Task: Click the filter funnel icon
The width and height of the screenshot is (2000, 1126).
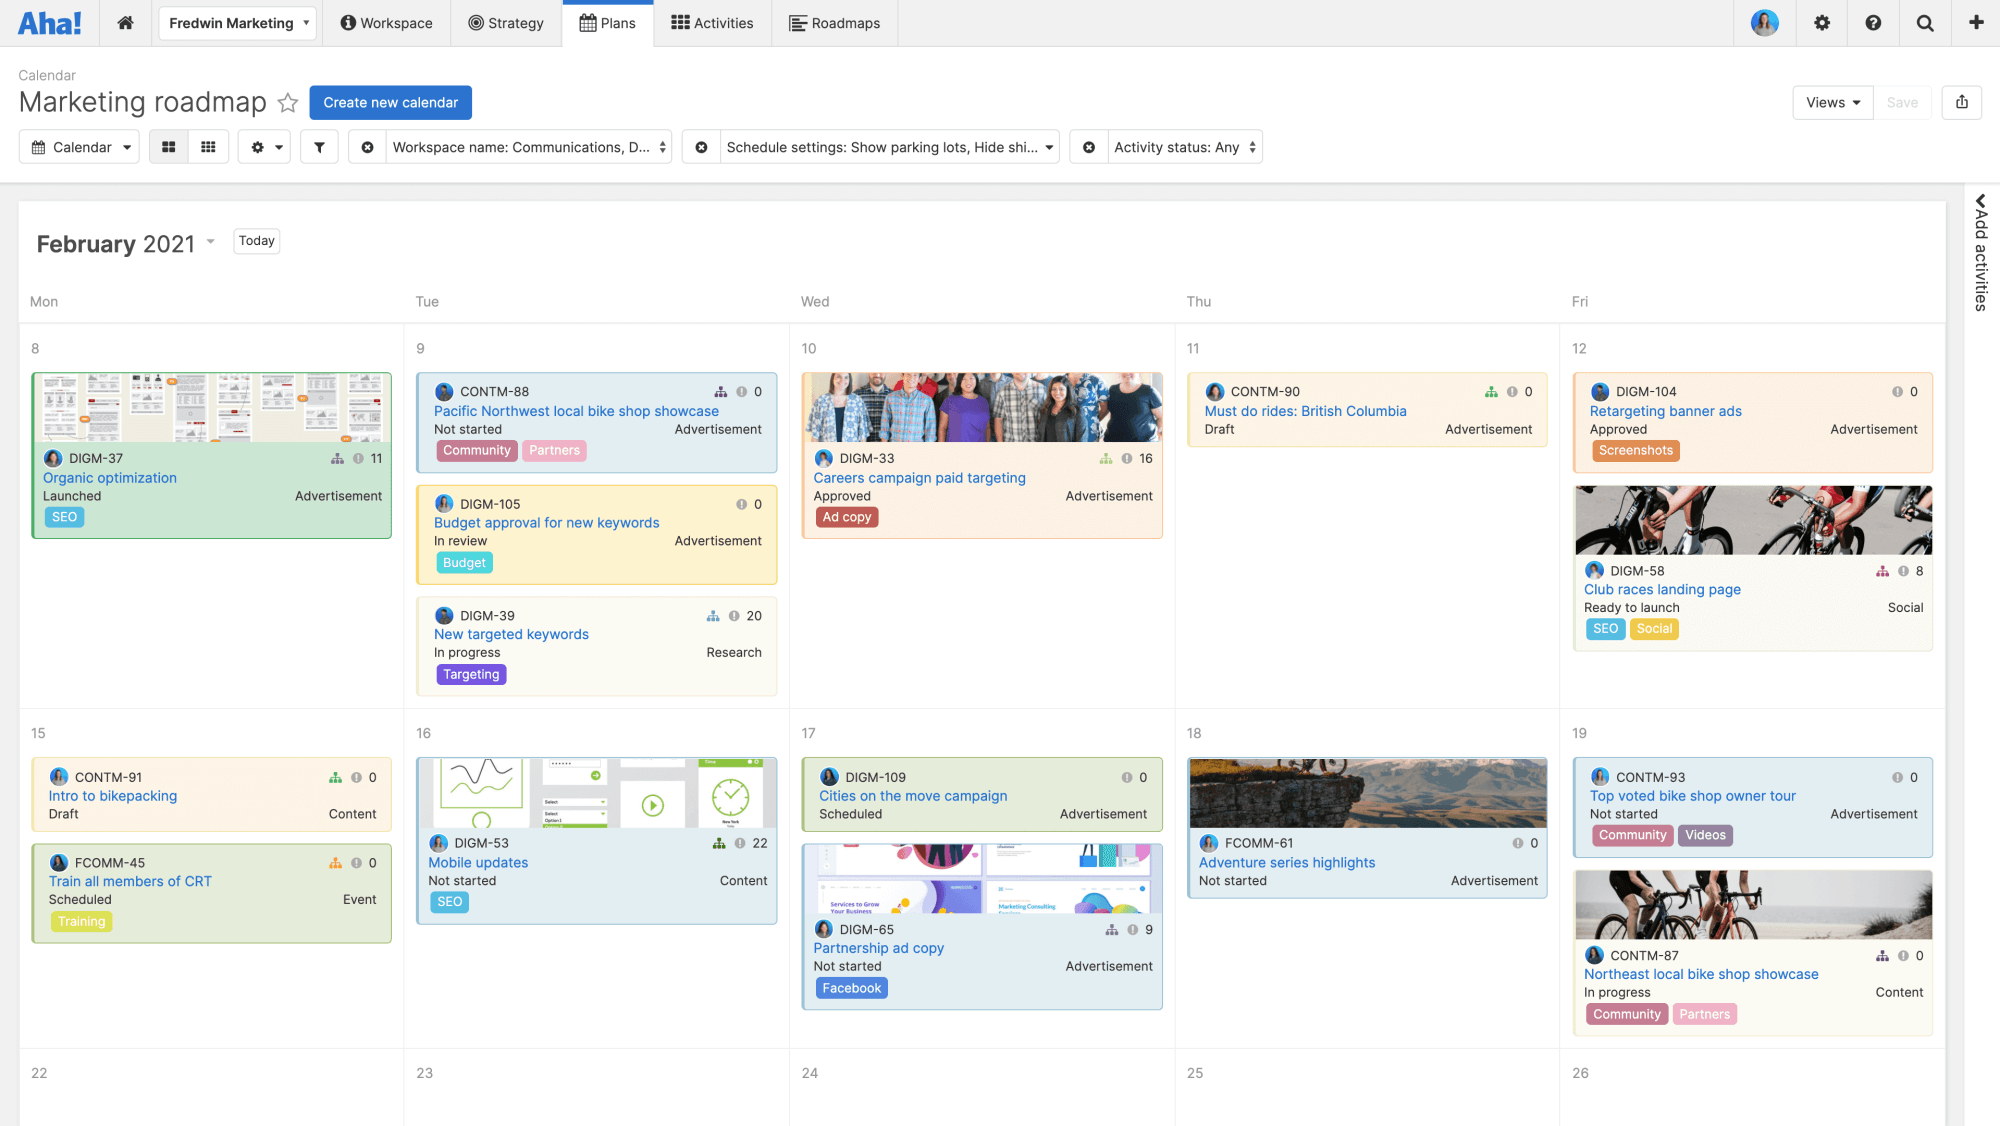Action: coord(319,147)
